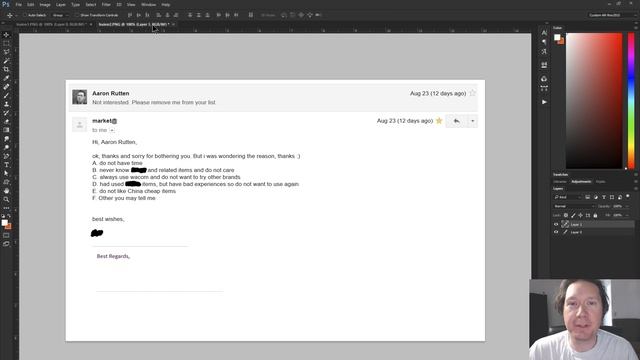640x360 pixels.
Task: Toggle Quick Mask mode icon
Action: pos(6,235)
